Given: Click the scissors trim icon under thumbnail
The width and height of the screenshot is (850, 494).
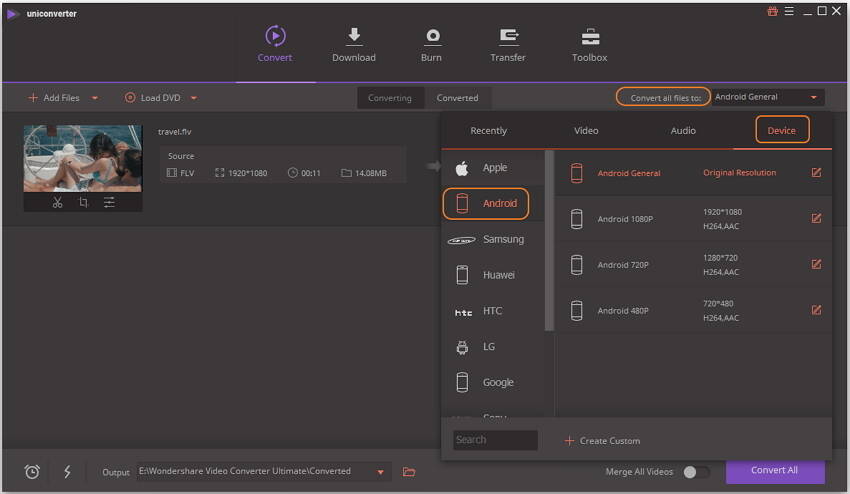Looking at the screenshot, I should point(57,202).
